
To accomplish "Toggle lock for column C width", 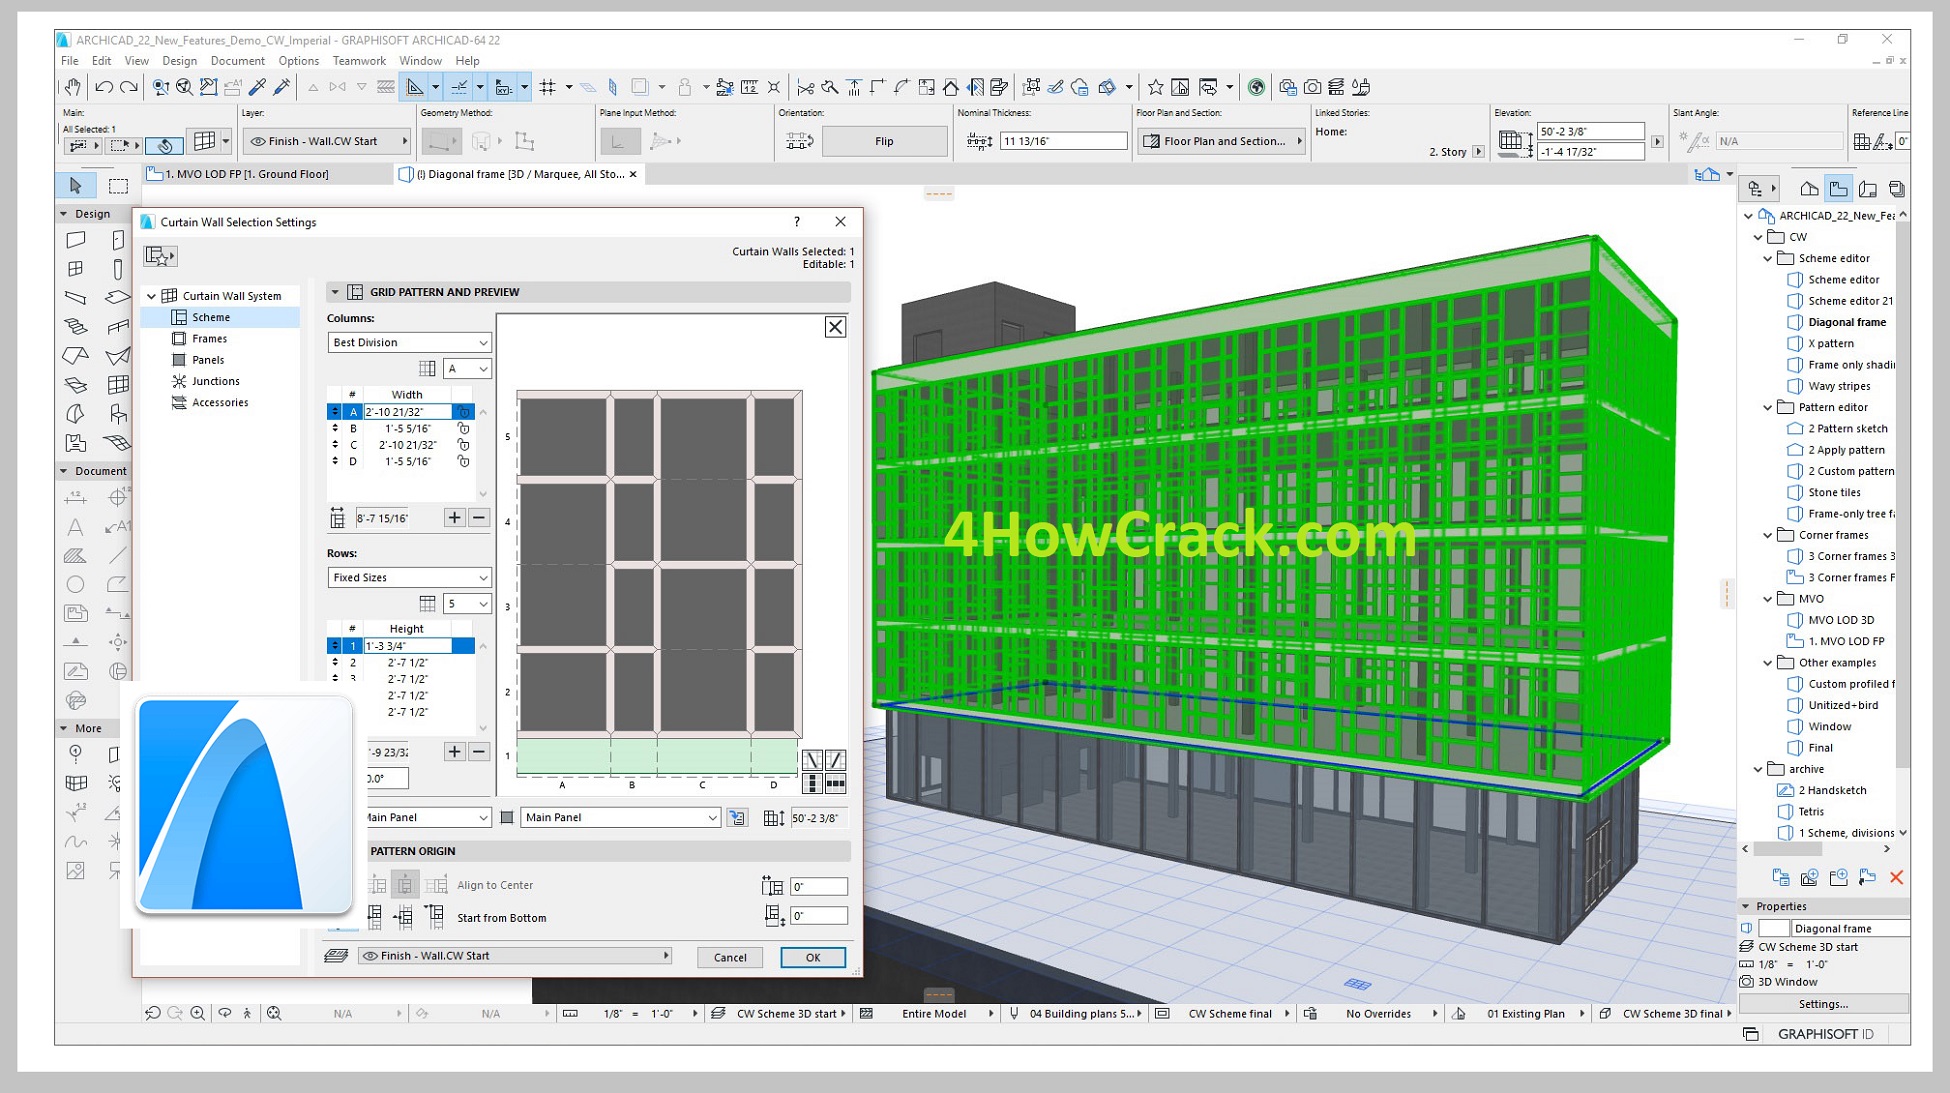I will (463, 445).
